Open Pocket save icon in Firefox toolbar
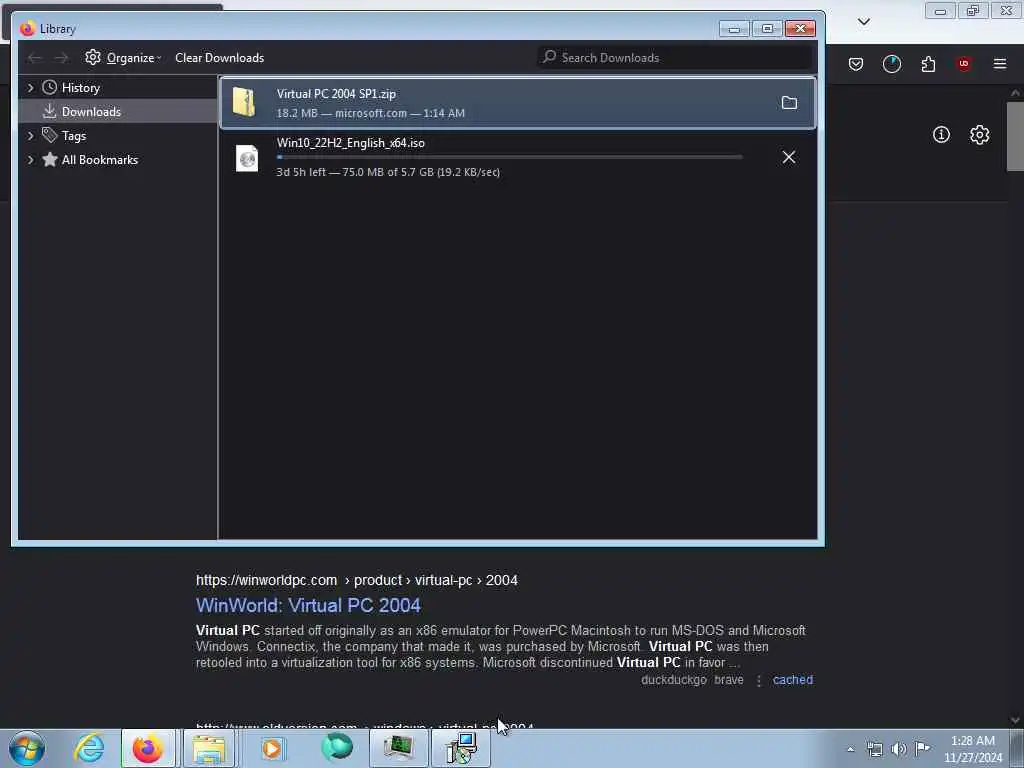 pos(856,64)
